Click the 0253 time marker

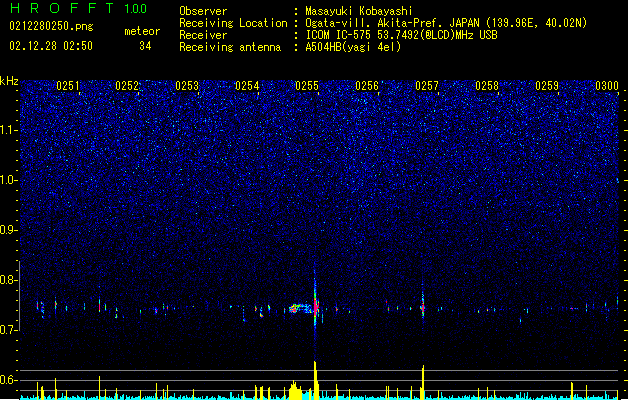tap(187, 86)
